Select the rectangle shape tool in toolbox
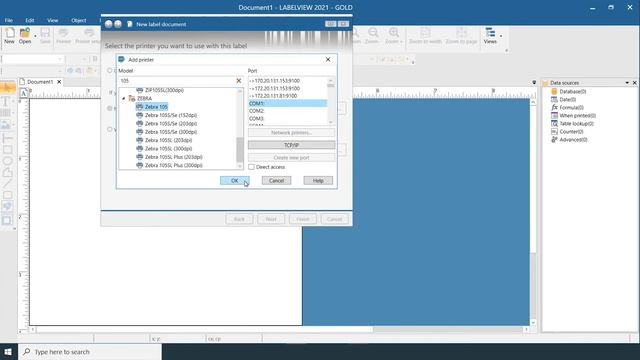This screenshot has width=640, height=360. [x=7, y=149]
